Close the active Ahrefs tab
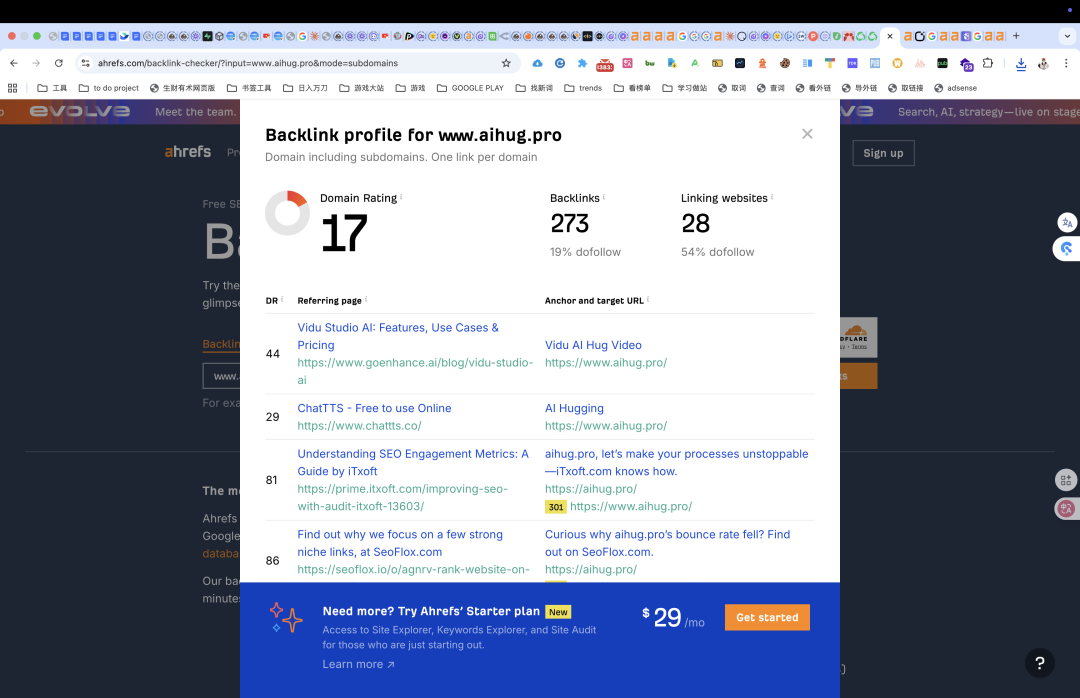1080x698 pixels. pyautogui.click(x=890, y=36)
